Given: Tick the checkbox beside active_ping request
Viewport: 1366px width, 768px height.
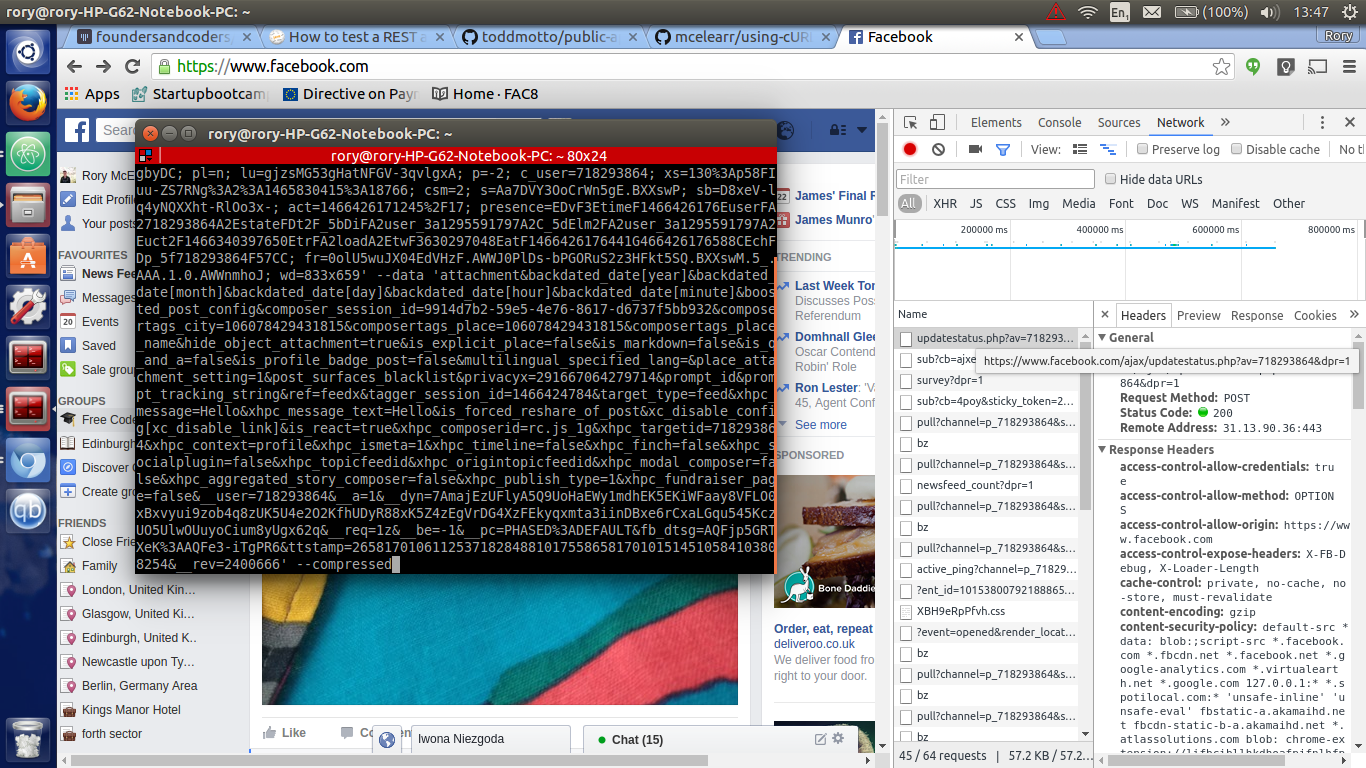Looking at the screenshot, I should (x=906, y=569).
